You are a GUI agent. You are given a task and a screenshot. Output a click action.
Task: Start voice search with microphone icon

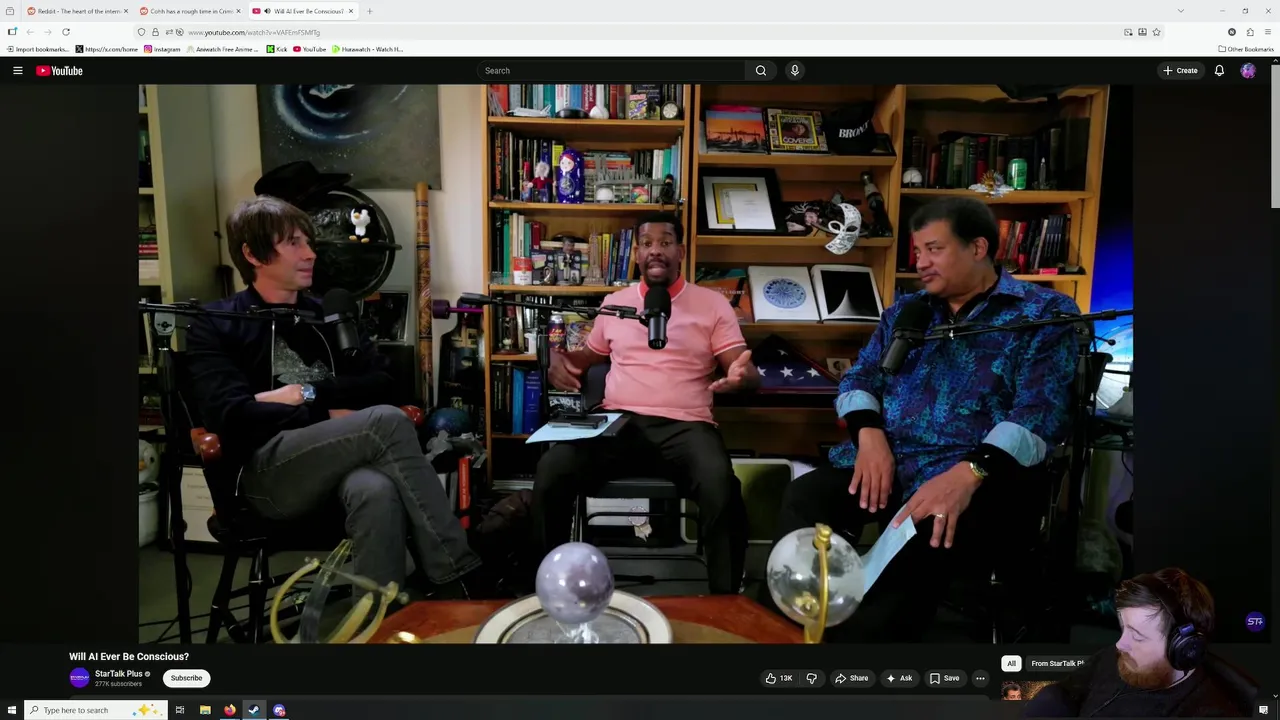795,71
